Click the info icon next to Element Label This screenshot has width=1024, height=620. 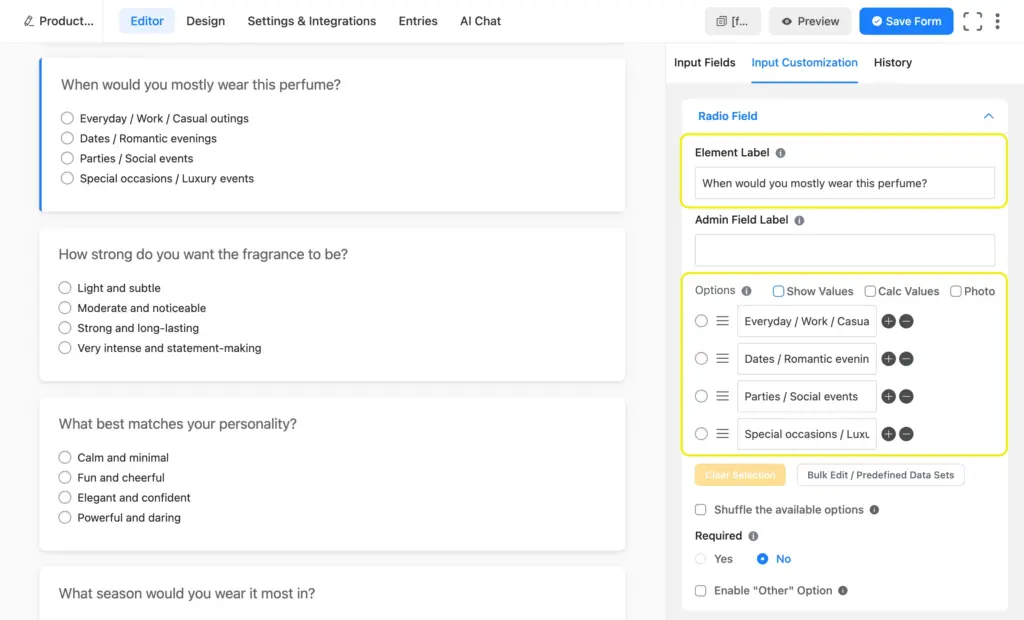780,153
